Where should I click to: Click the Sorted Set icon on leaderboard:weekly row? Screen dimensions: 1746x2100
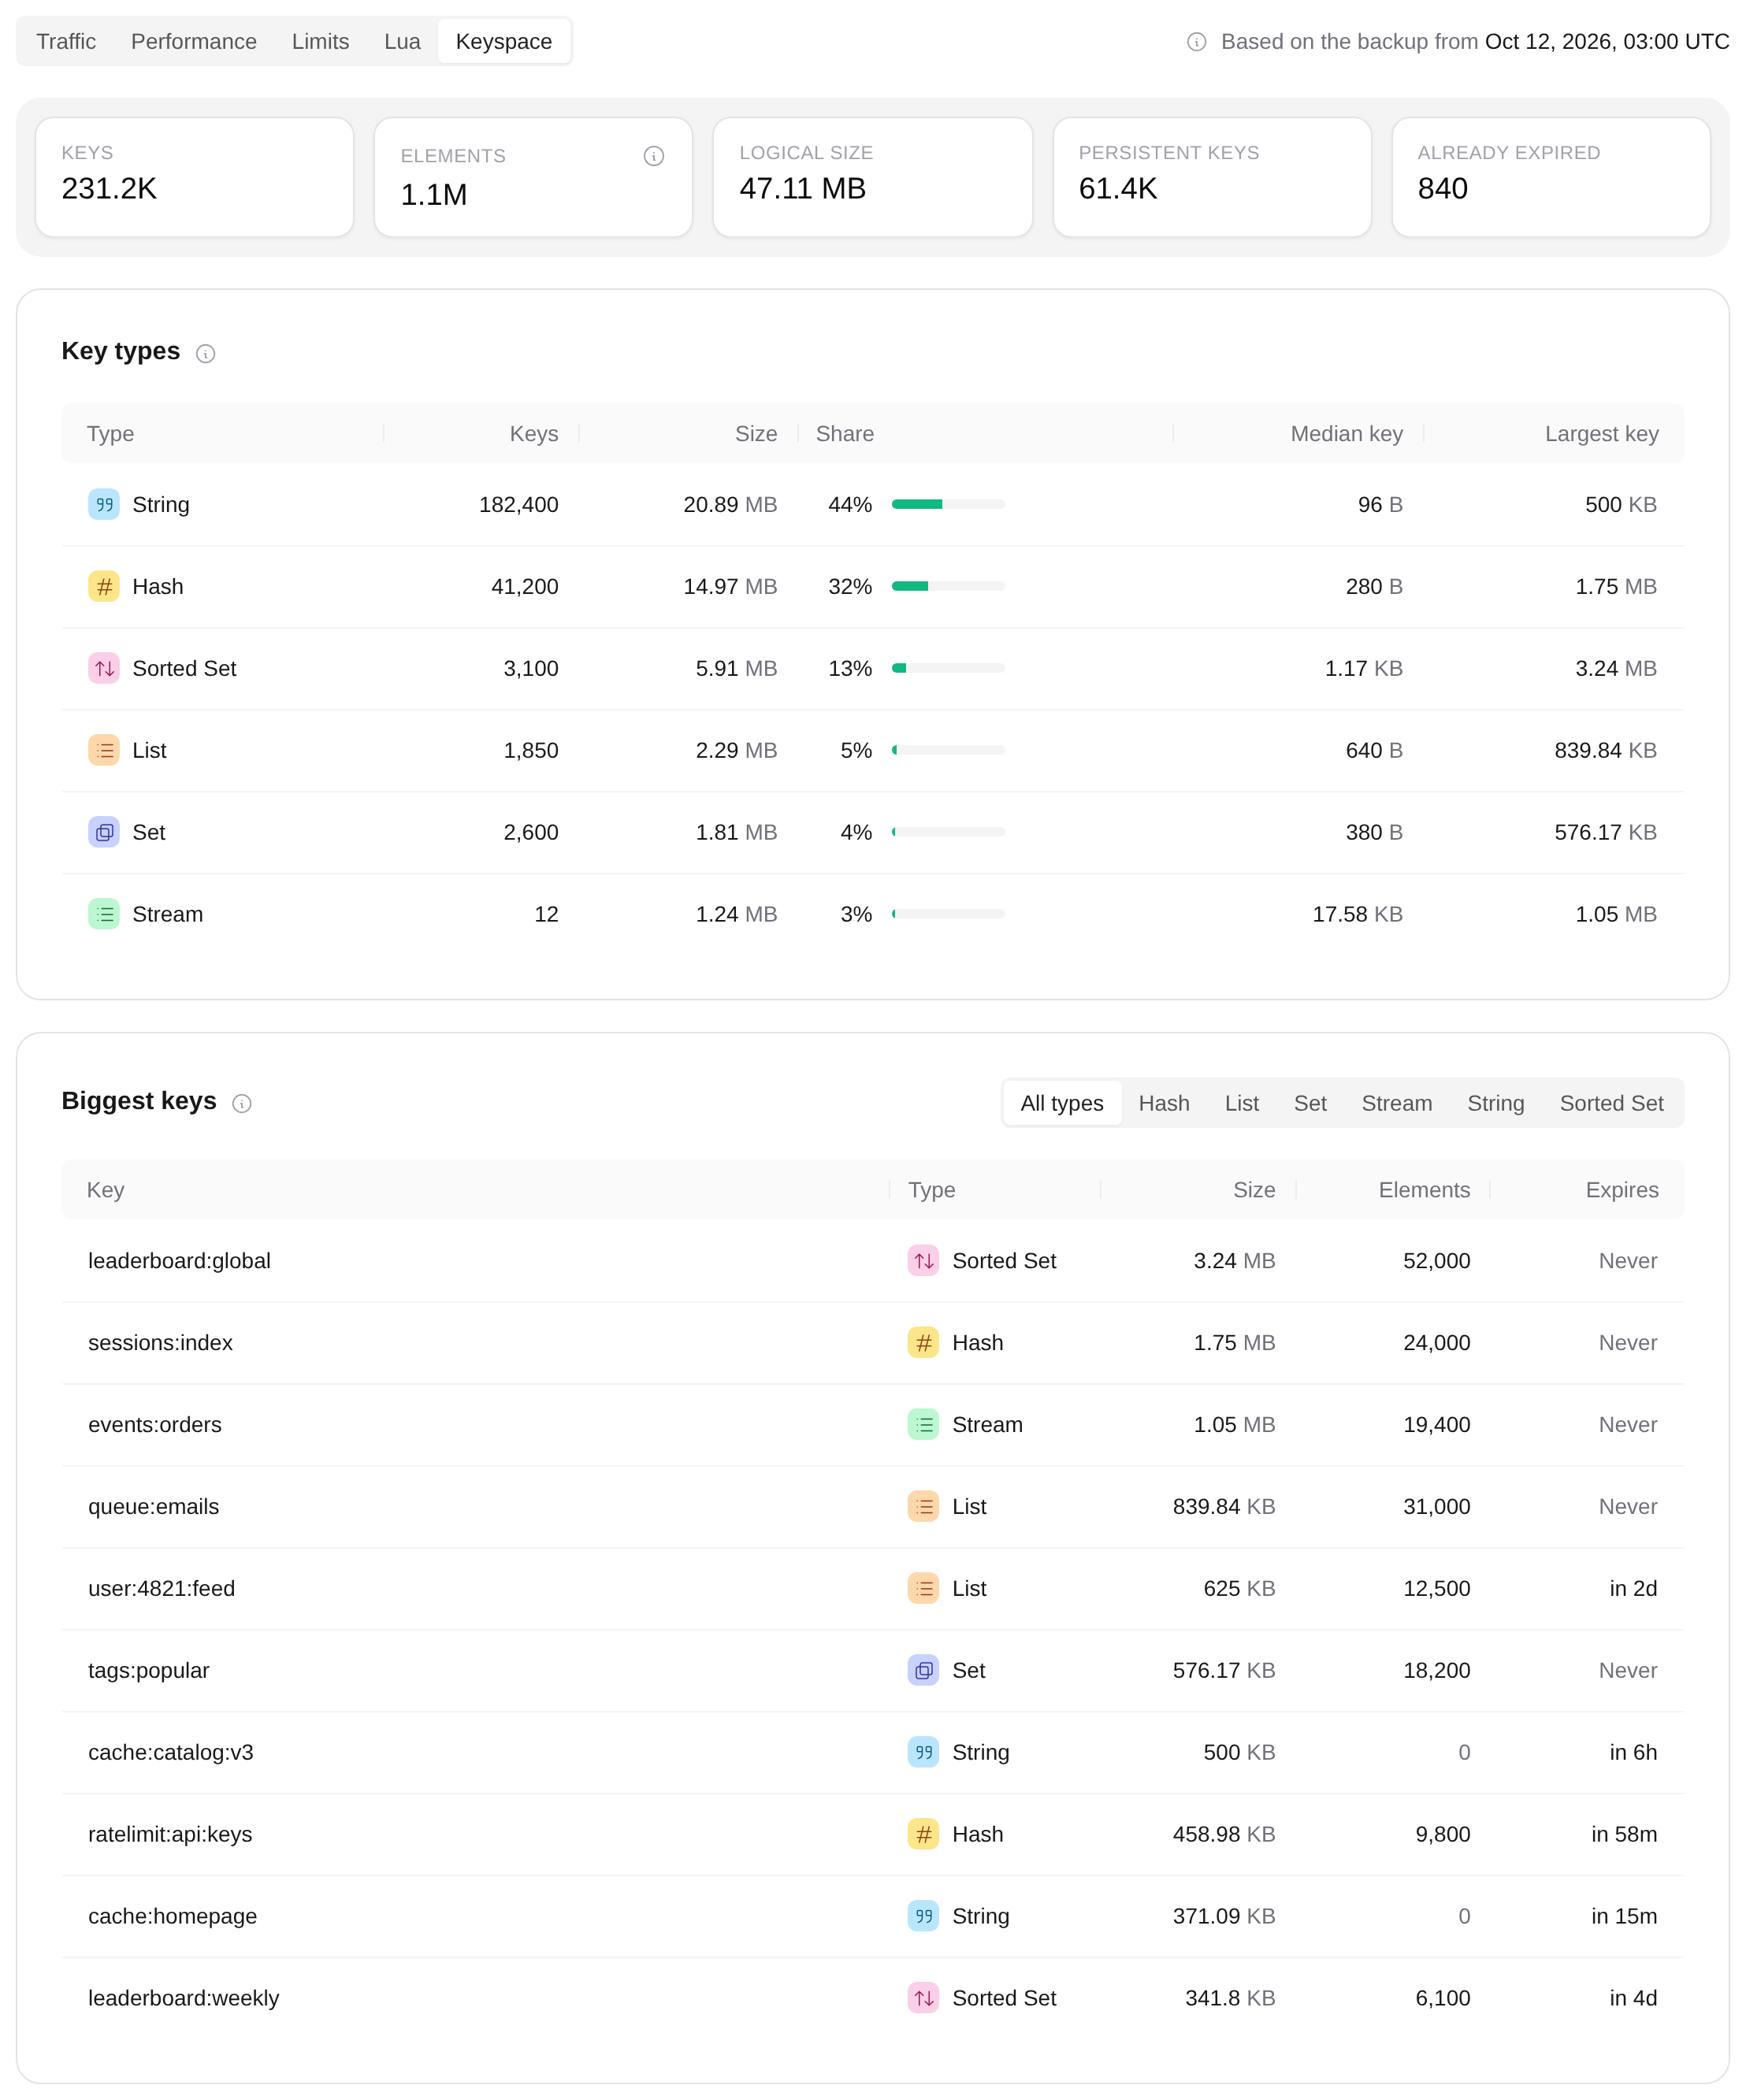coord(923,1999)
